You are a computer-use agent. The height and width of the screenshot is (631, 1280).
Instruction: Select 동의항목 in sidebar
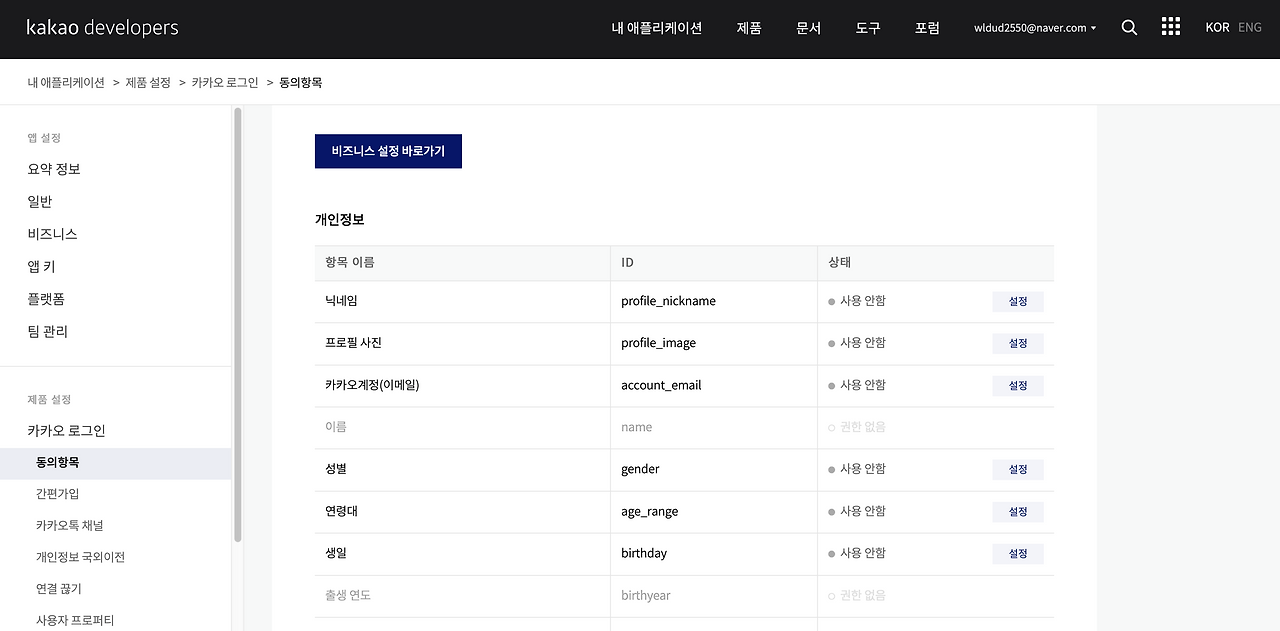coord(116,463)
